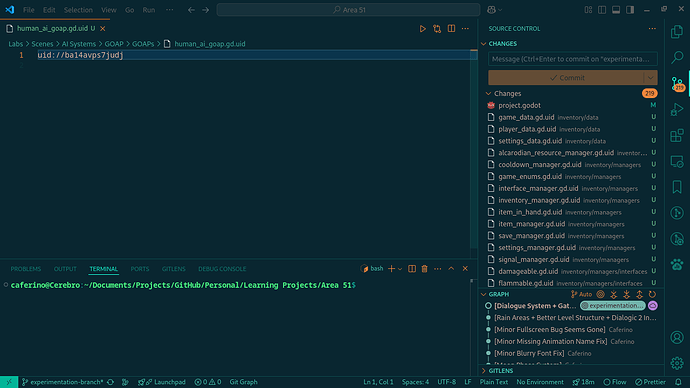Refresh the source control graph

[653, 294]
